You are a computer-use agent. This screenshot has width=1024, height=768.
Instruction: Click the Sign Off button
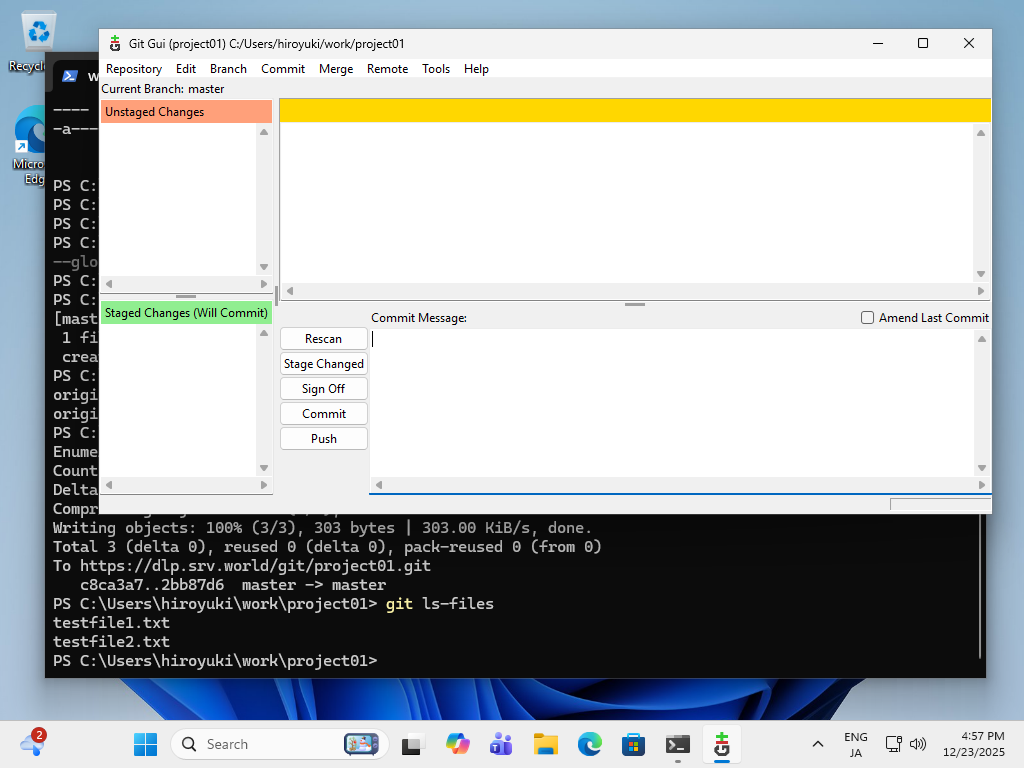click(323, 388)
